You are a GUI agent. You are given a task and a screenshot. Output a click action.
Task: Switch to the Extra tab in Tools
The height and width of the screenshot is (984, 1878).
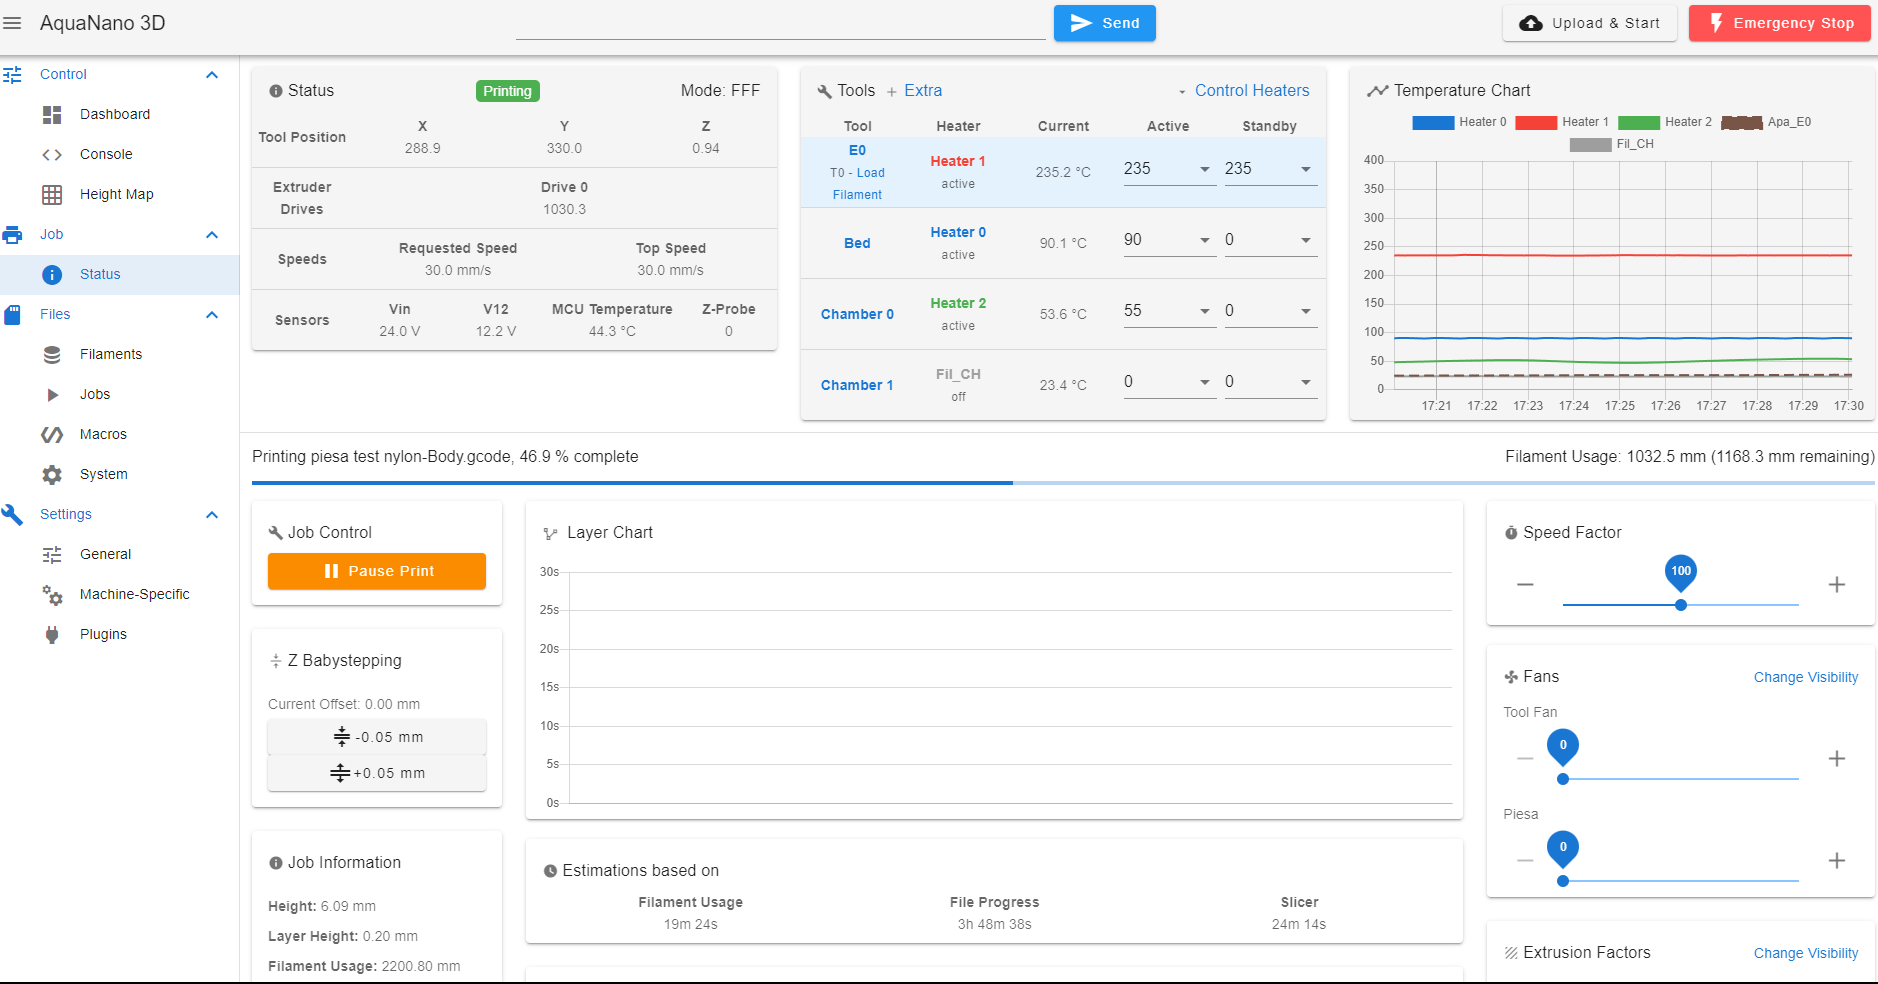pos(914,91)
